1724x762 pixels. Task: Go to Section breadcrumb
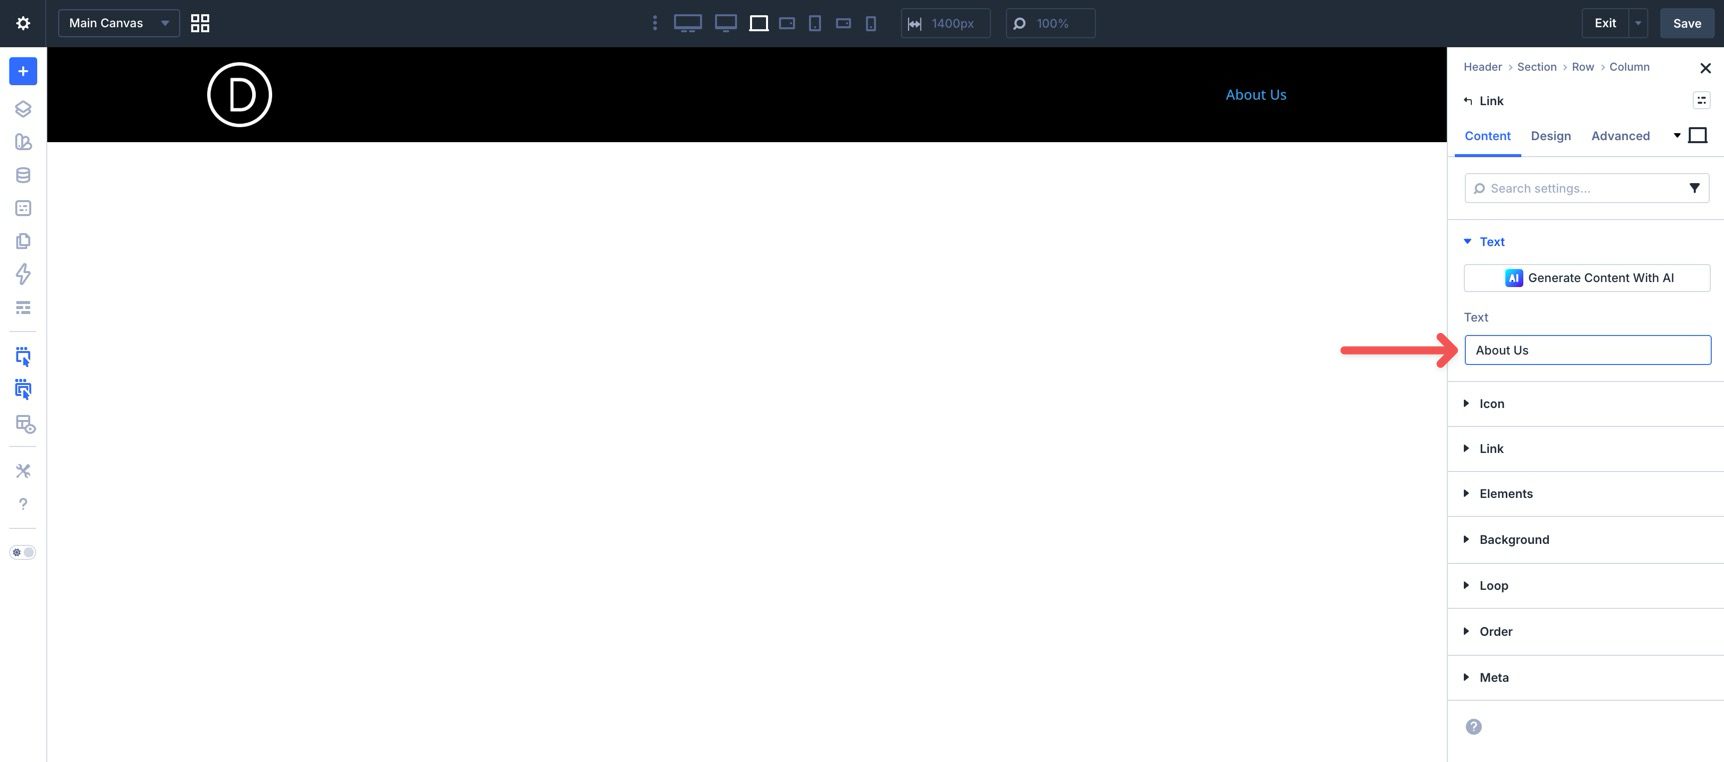1537,67
